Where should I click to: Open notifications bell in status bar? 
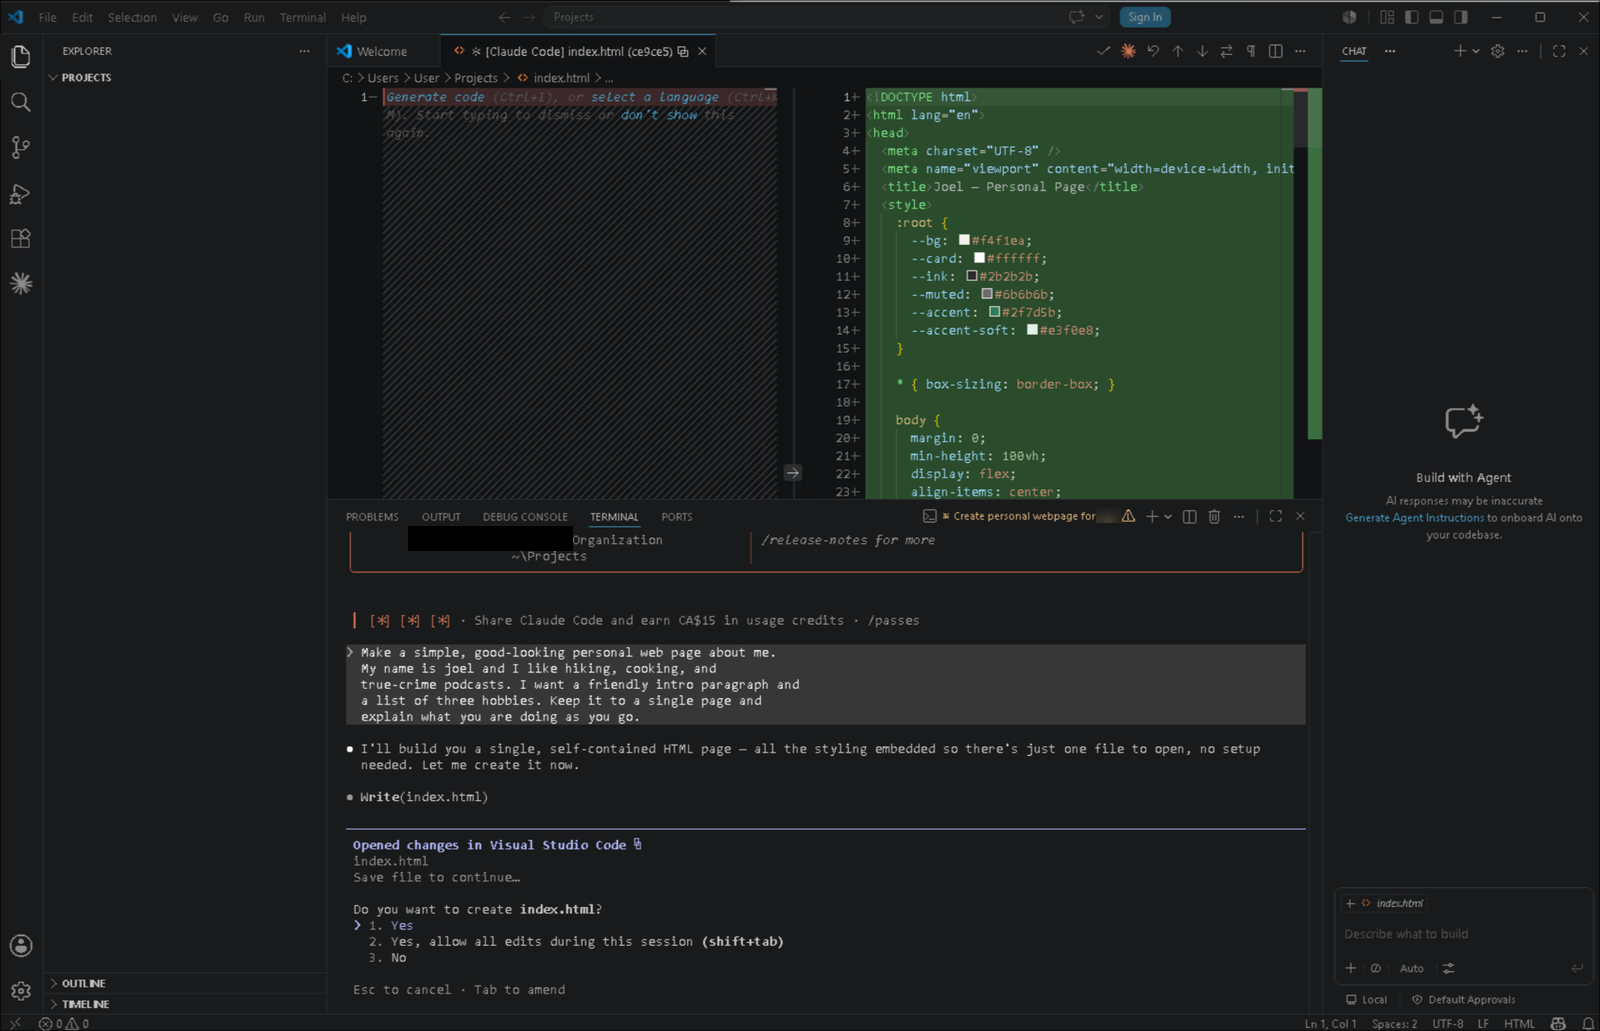point(1587,1023)
